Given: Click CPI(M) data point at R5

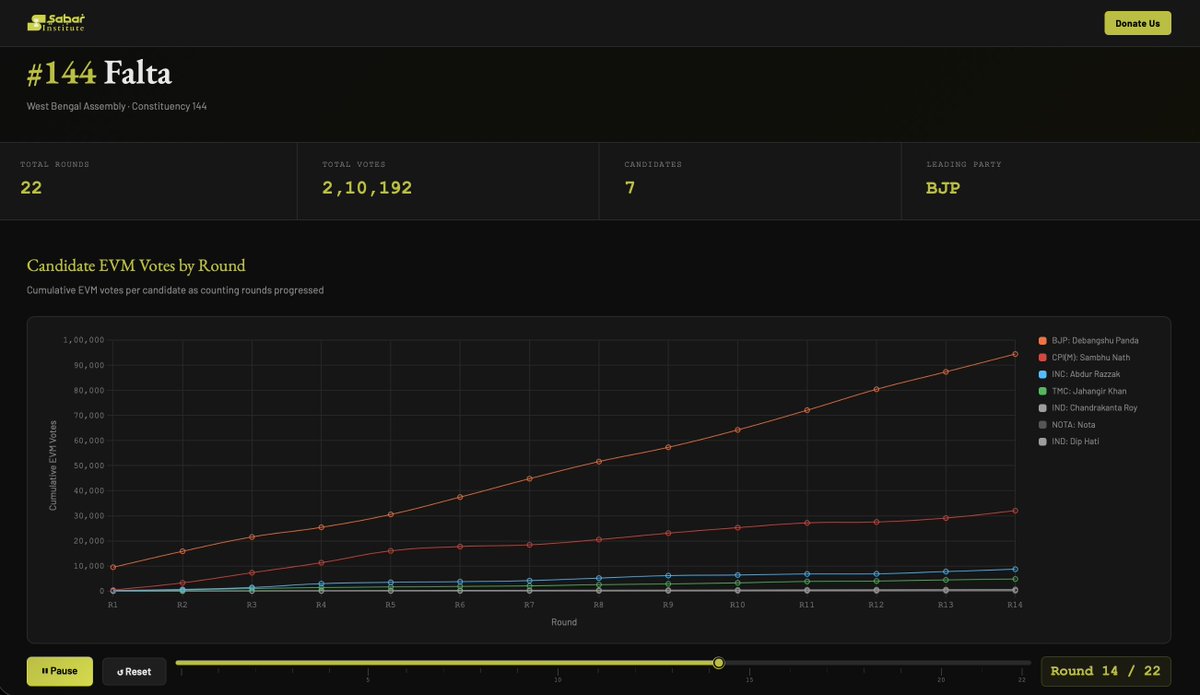Looking at the screenshot, I should (x=390, y=551).
